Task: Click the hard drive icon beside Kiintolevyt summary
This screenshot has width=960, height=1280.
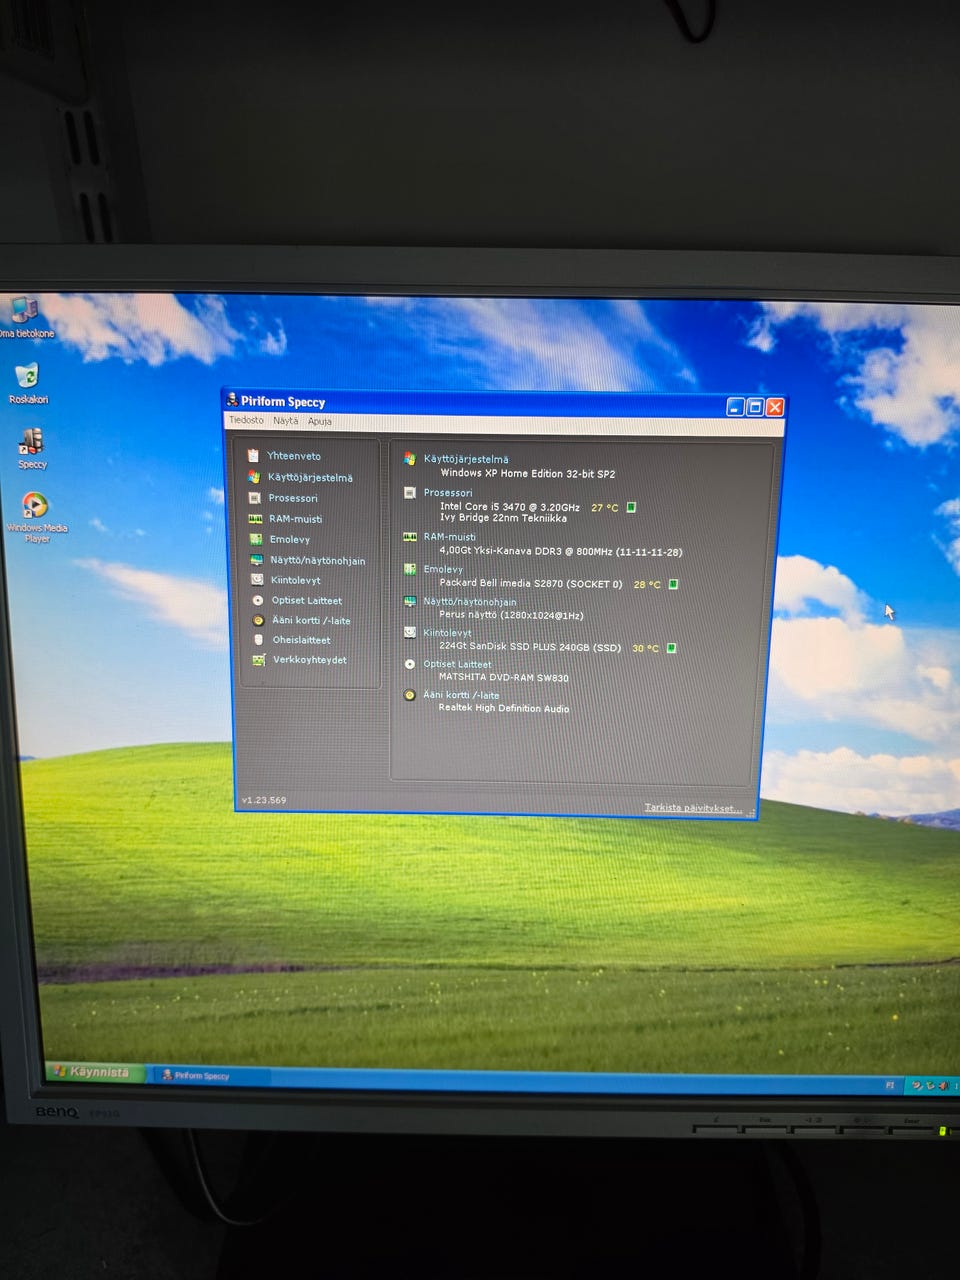Action: [x=409, y=632]
